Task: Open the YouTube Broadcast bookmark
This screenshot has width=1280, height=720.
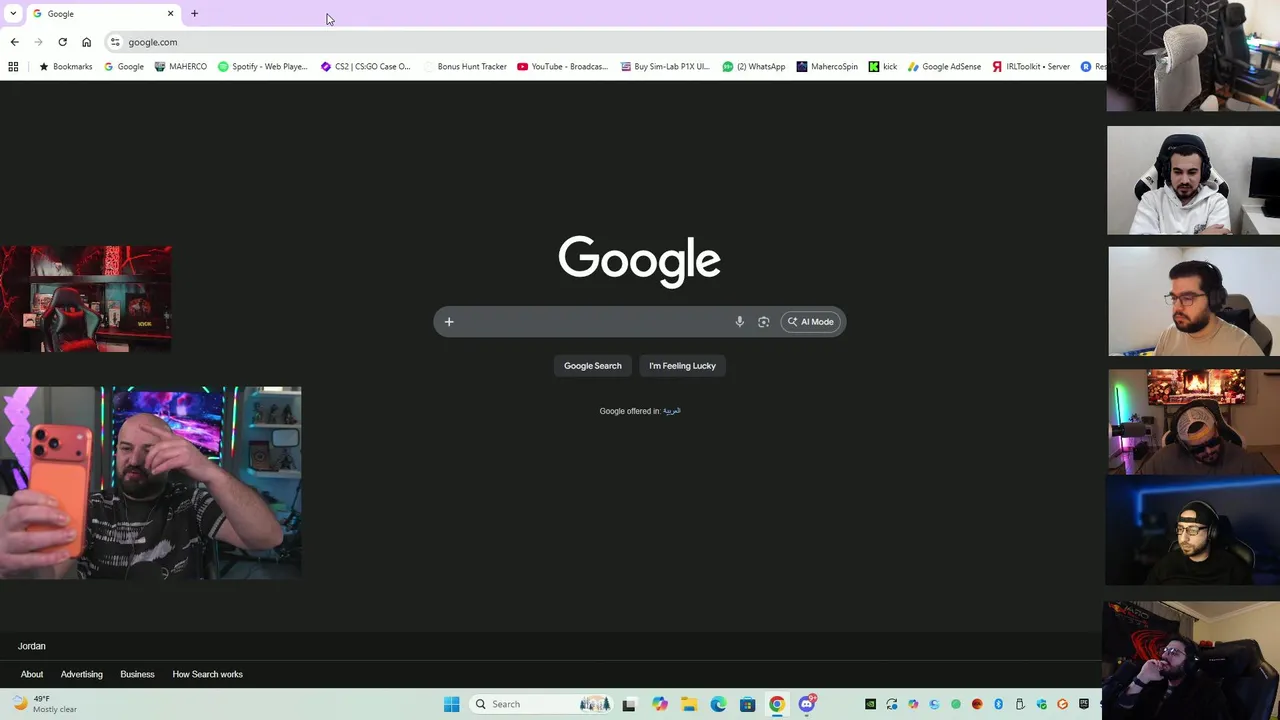Action: (x=562, y=66)
